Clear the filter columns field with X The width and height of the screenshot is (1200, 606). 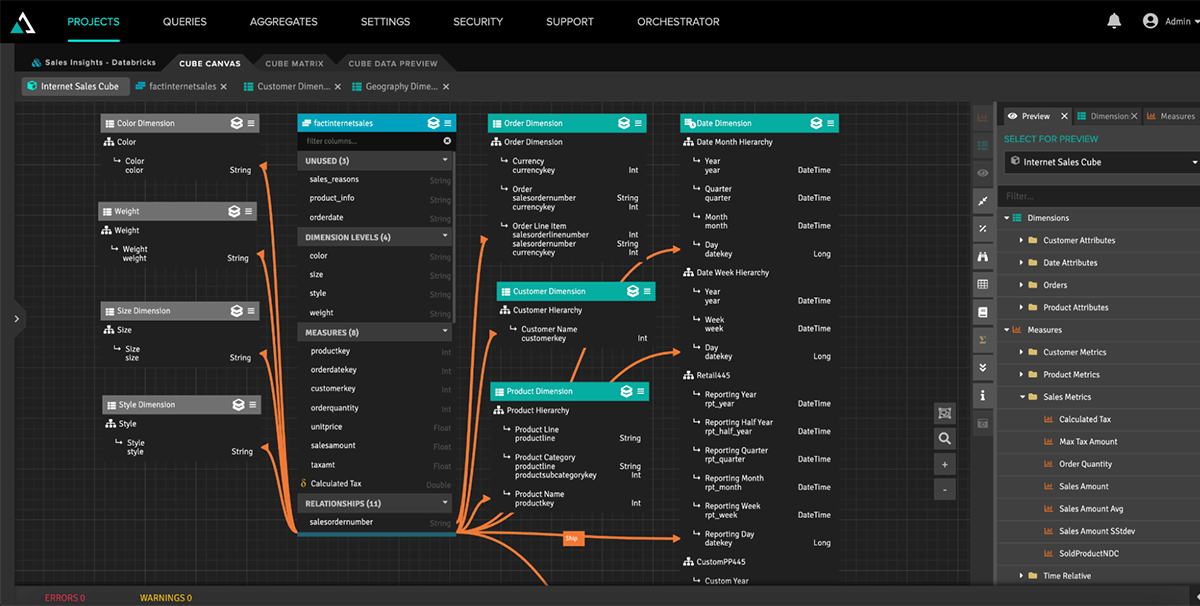[447, 142]
